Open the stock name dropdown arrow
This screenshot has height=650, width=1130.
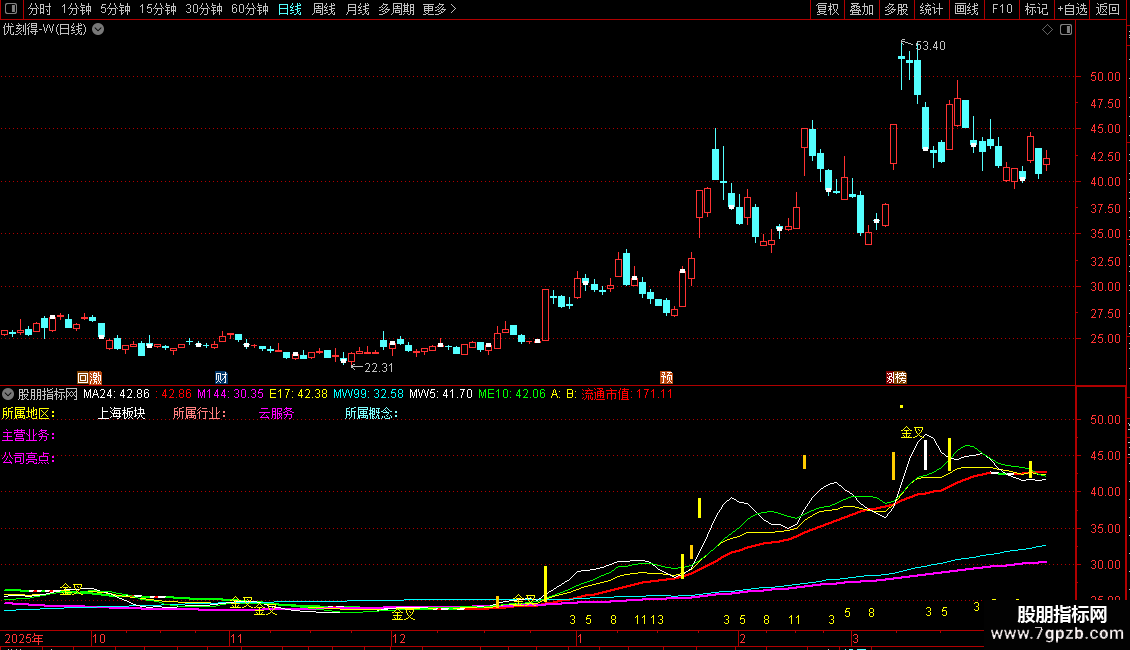(x=98, y=30)
